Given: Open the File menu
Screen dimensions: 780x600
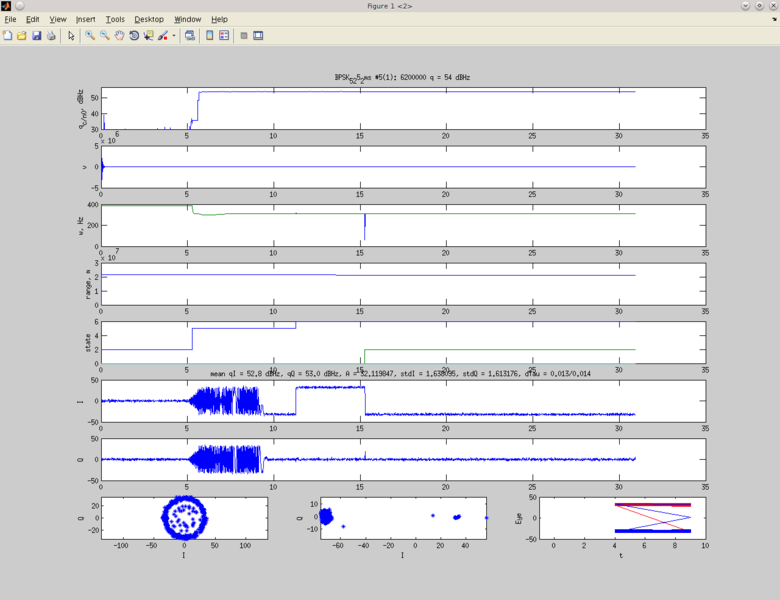Looking at the screenshot, I should 11,19.
